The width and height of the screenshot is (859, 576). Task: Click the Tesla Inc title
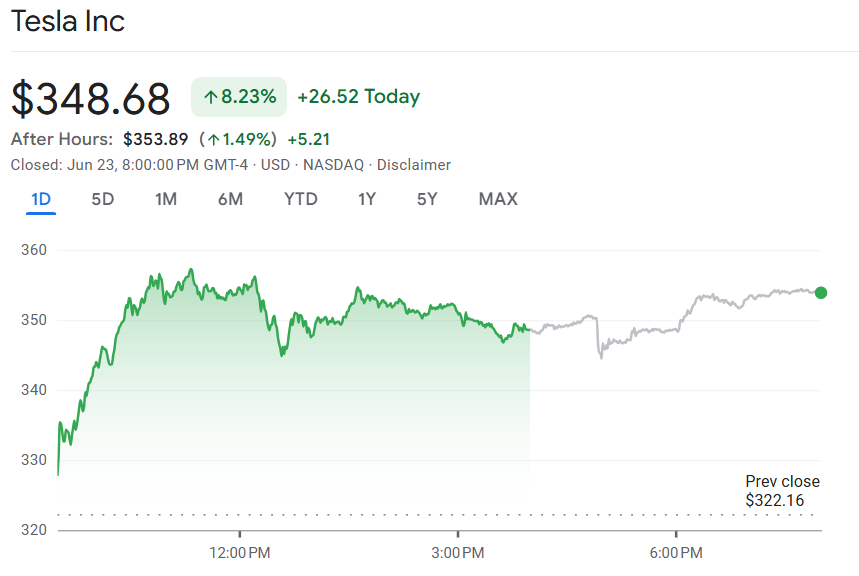(x=68, y=21)
